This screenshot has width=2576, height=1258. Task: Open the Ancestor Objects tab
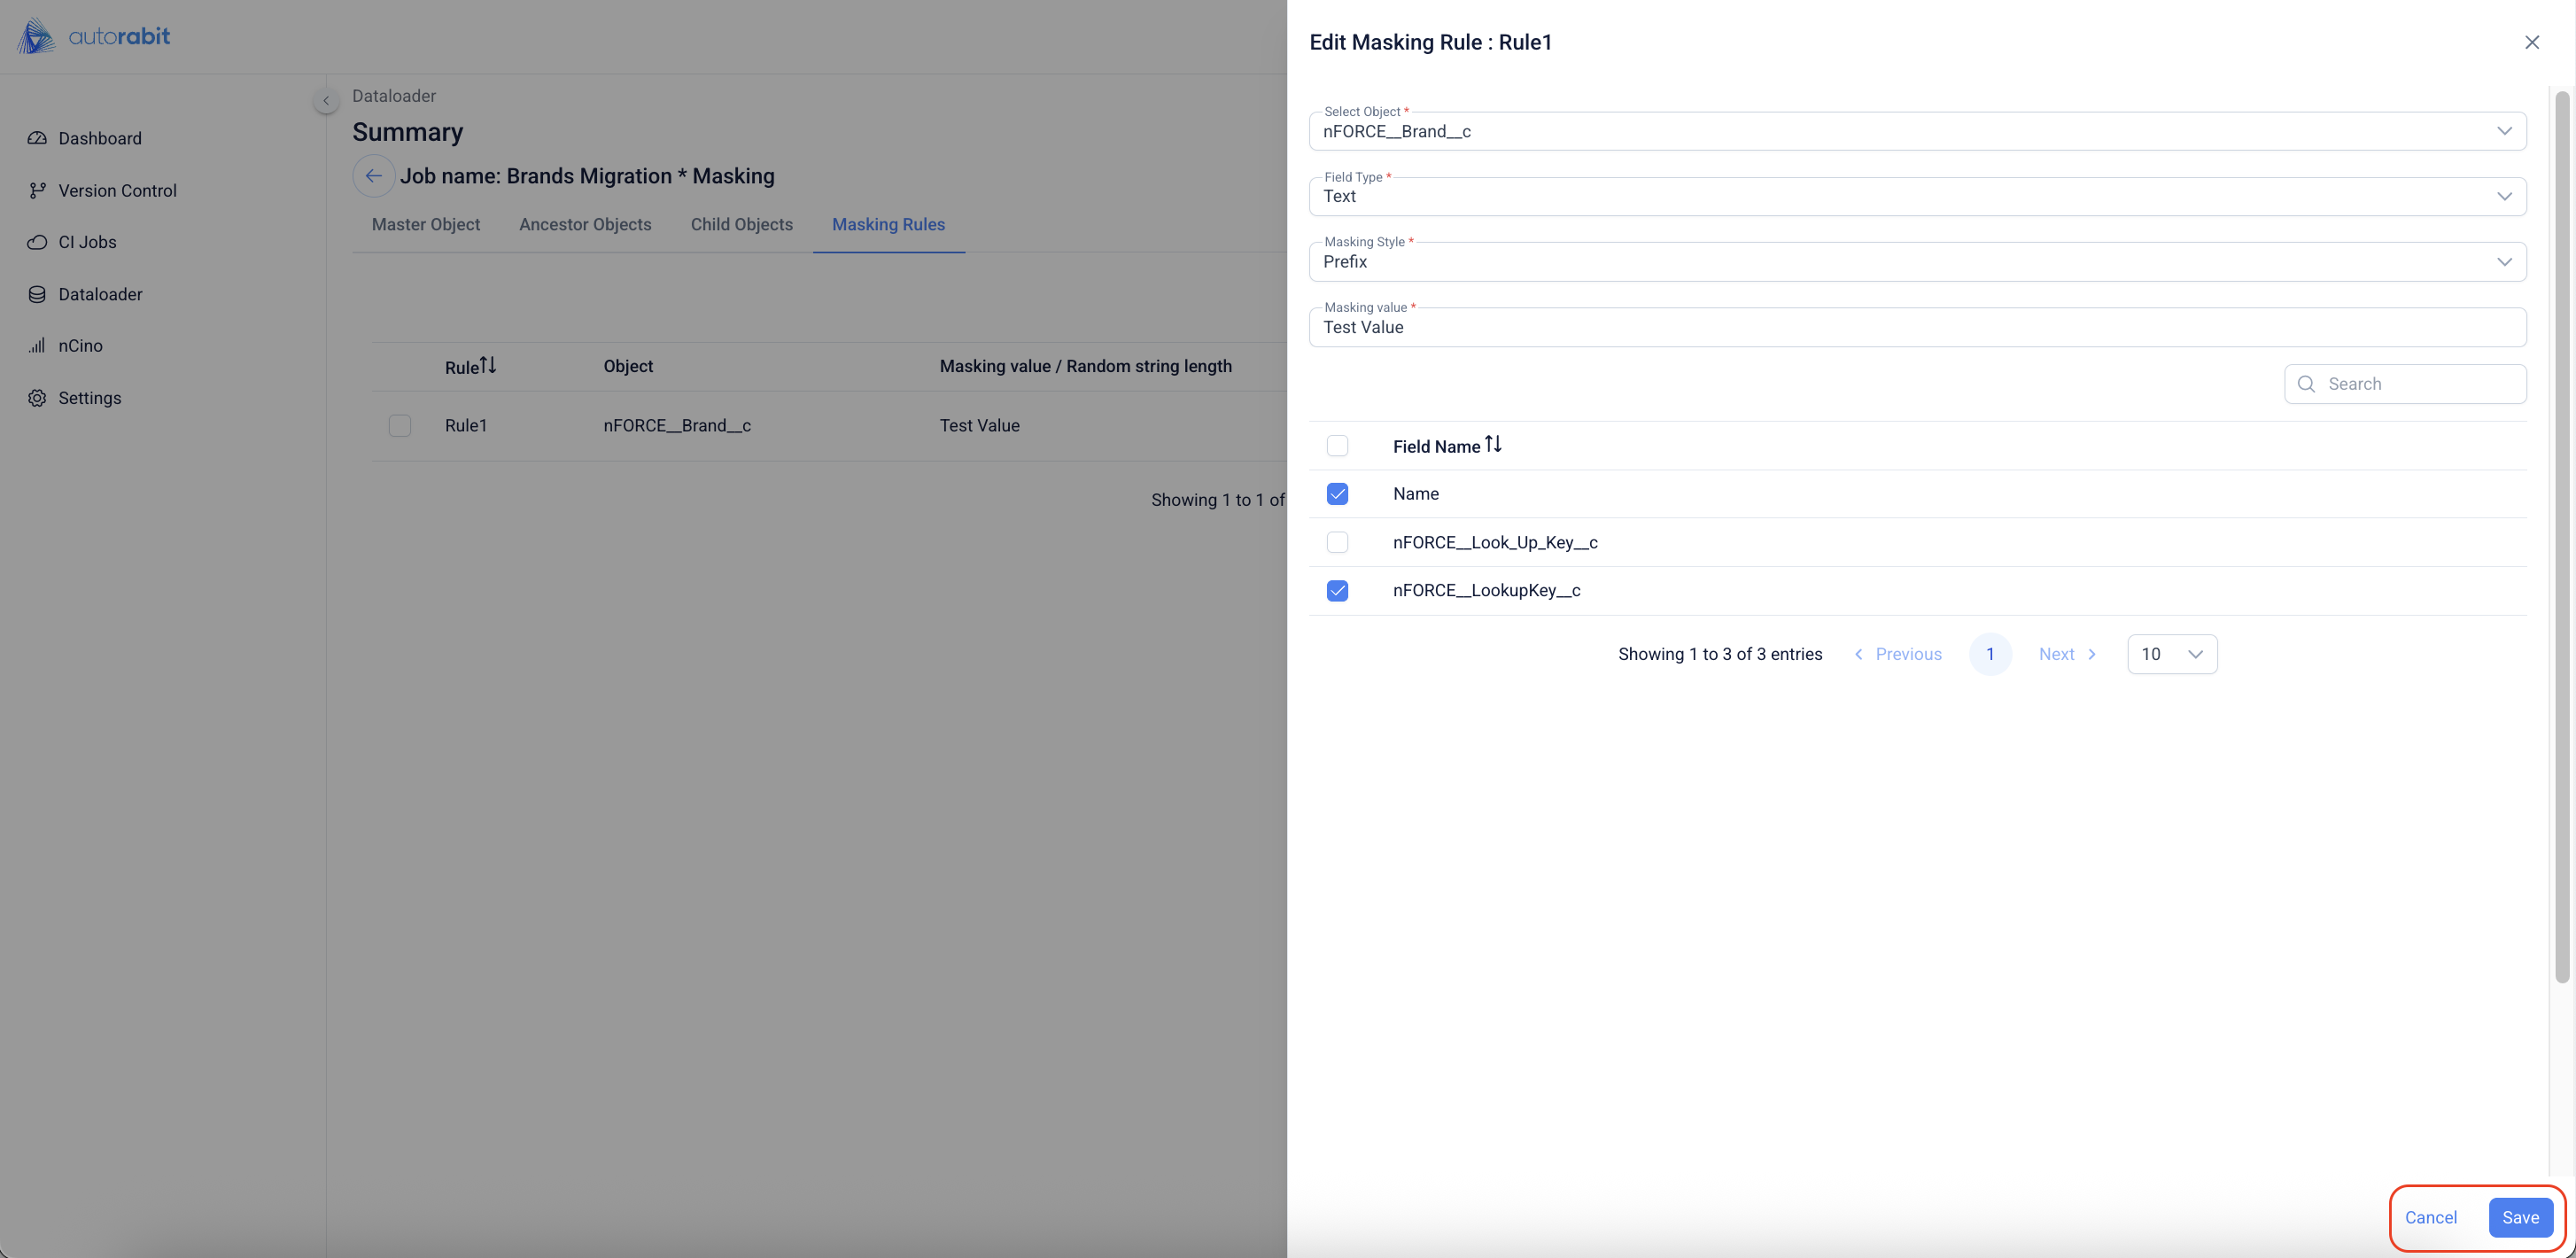(x=585, y=224)
